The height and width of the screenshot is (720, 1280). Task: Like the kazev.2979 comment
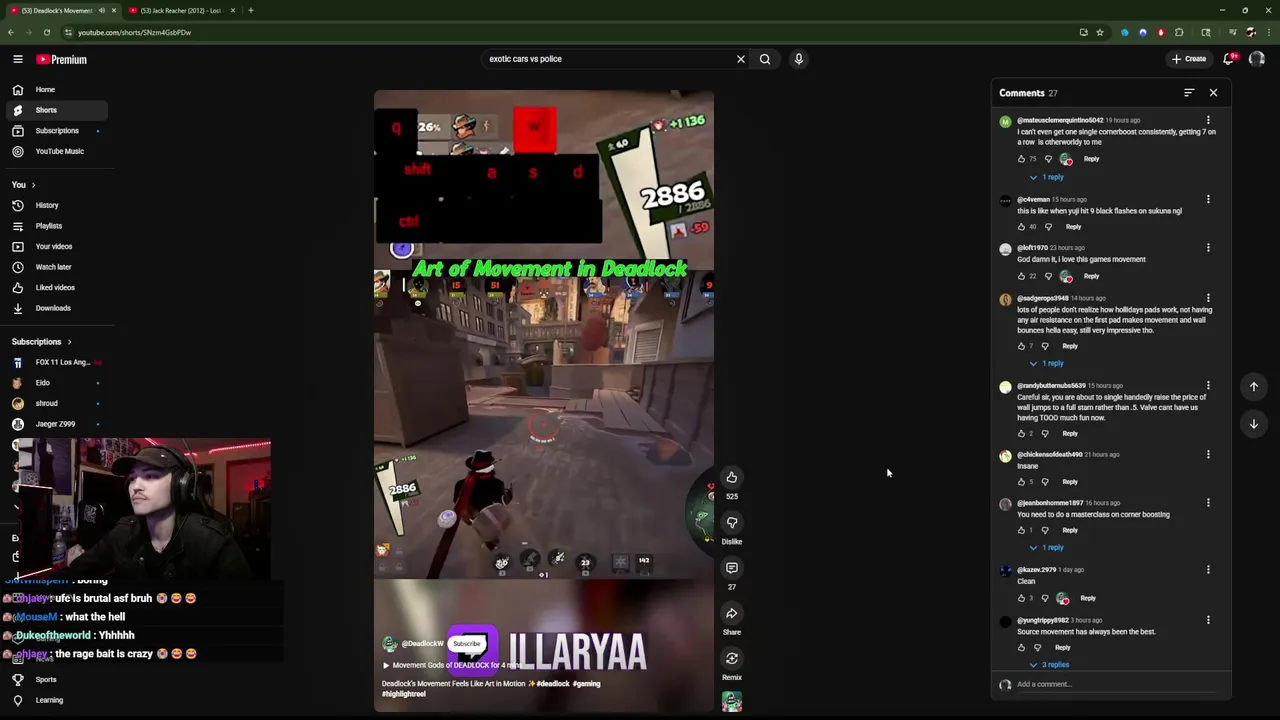pyautogui.click(x=1021, y=598)
